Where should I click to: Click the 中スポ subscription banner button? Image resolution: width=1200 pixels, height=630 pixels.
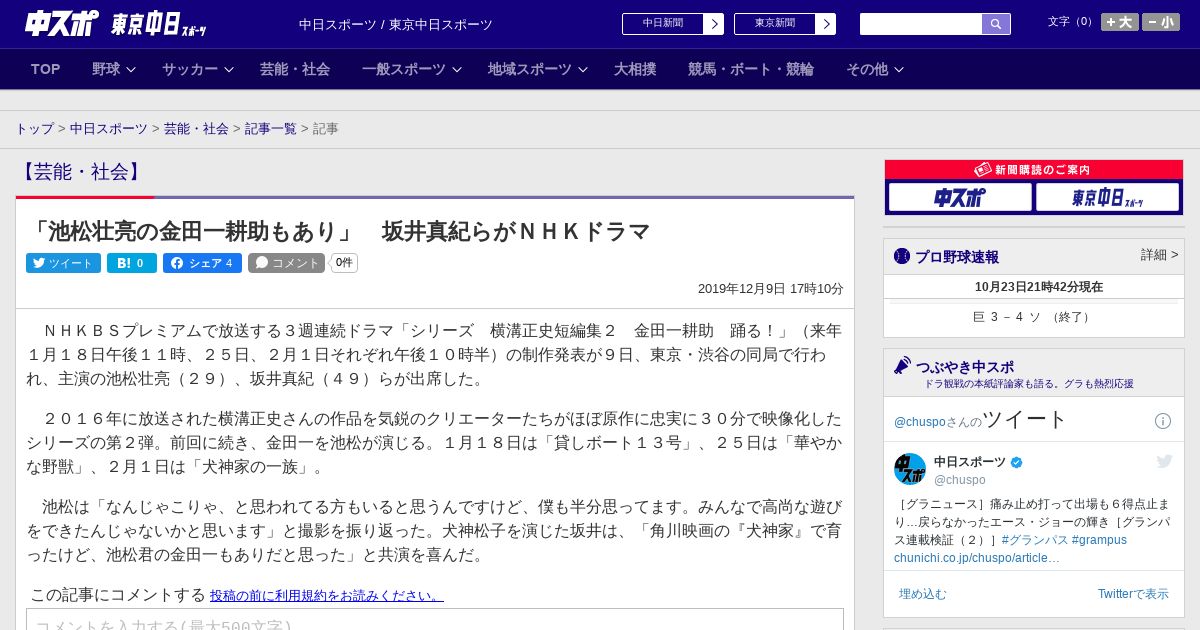[960, 197]
